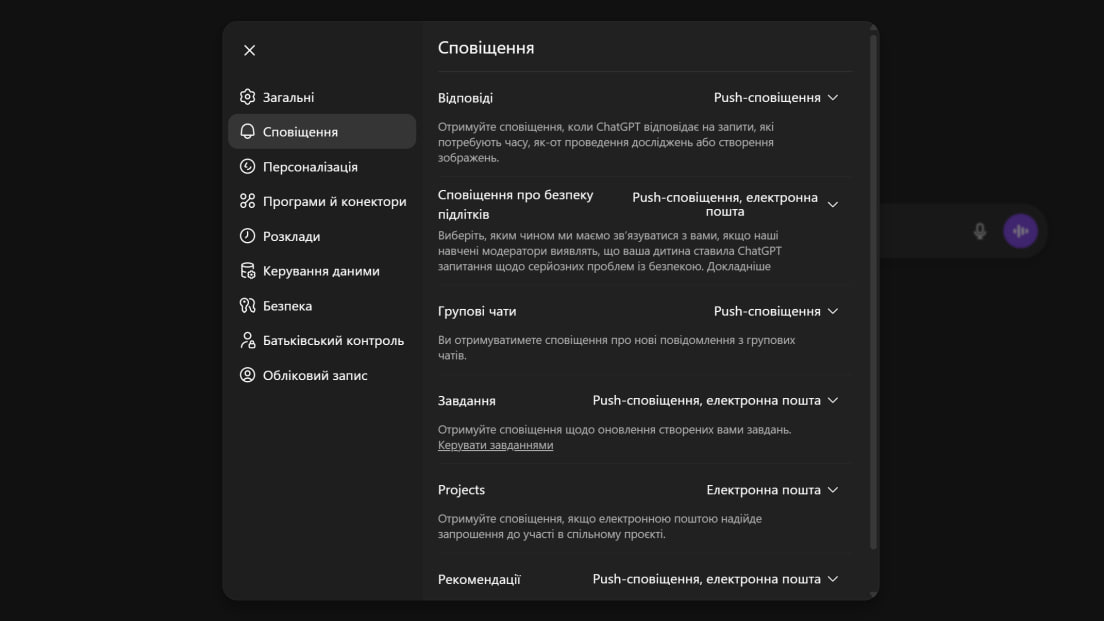Click the connectors icon beside Програми й конектори
Screen dimensions: 1104x621
(x=246, y=201)
